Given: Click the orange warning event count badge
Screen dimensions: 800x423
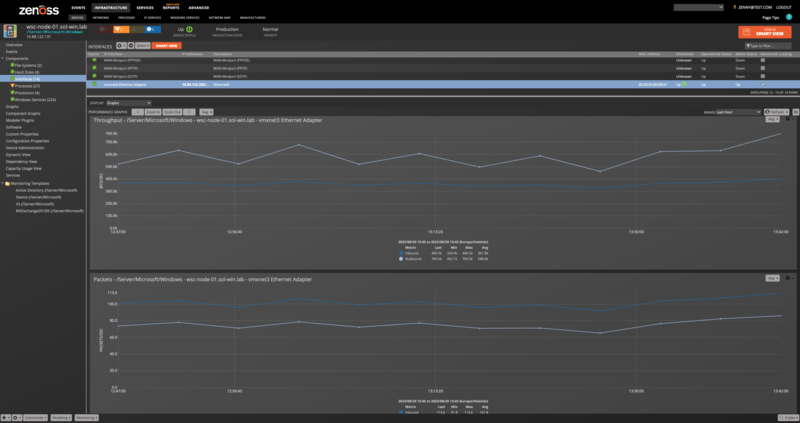Looking at the screenshot, I should click(121, 30).
